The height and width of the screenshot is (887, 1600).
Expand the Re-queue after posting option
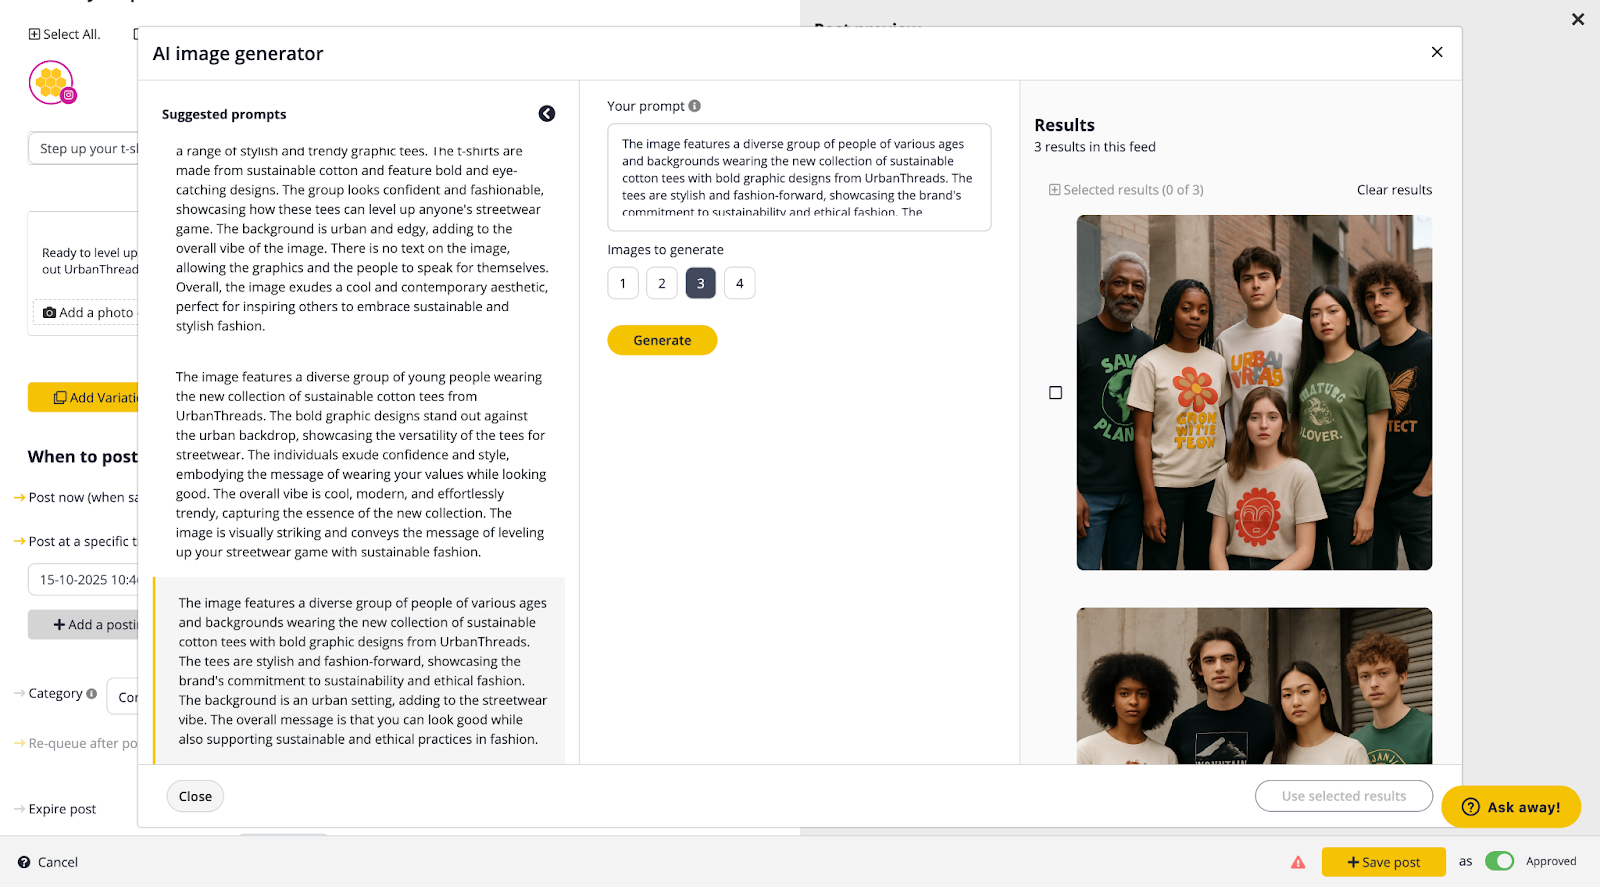coord(76,743)
